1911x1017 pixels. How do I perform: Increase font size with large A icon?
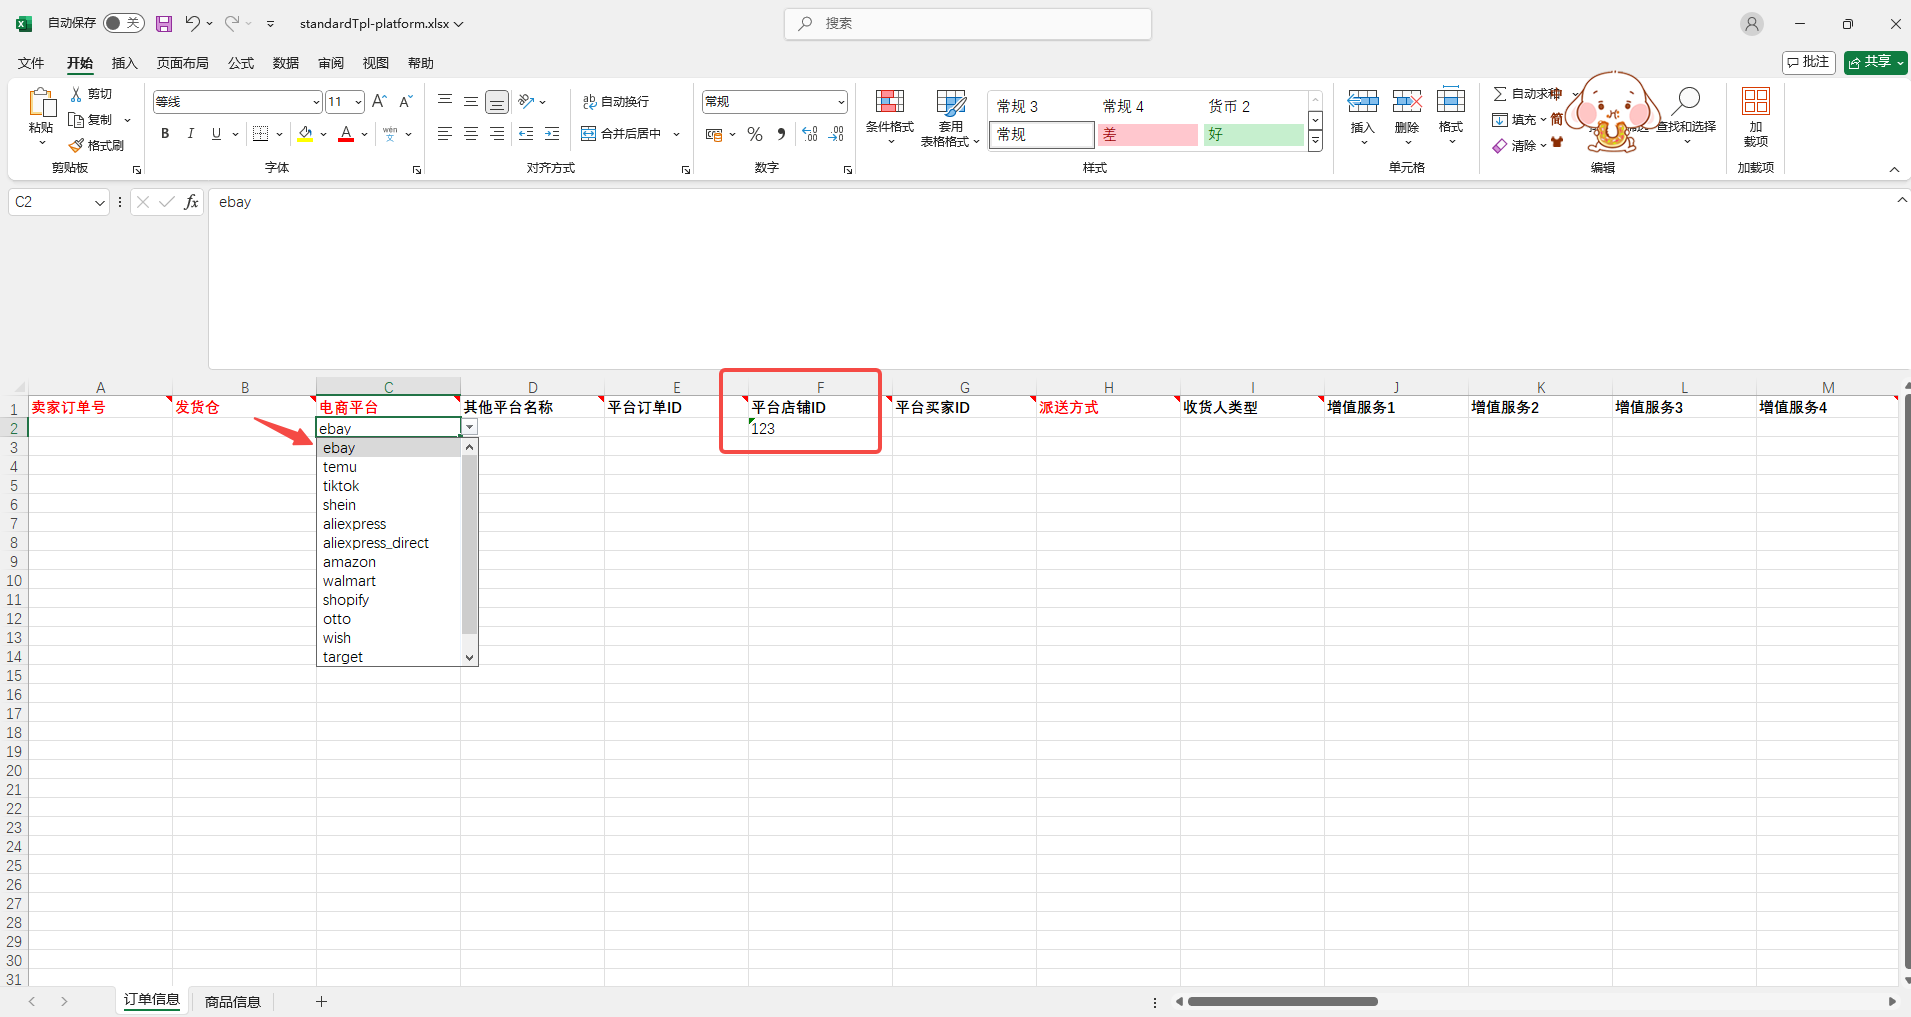tap(379, 101)
